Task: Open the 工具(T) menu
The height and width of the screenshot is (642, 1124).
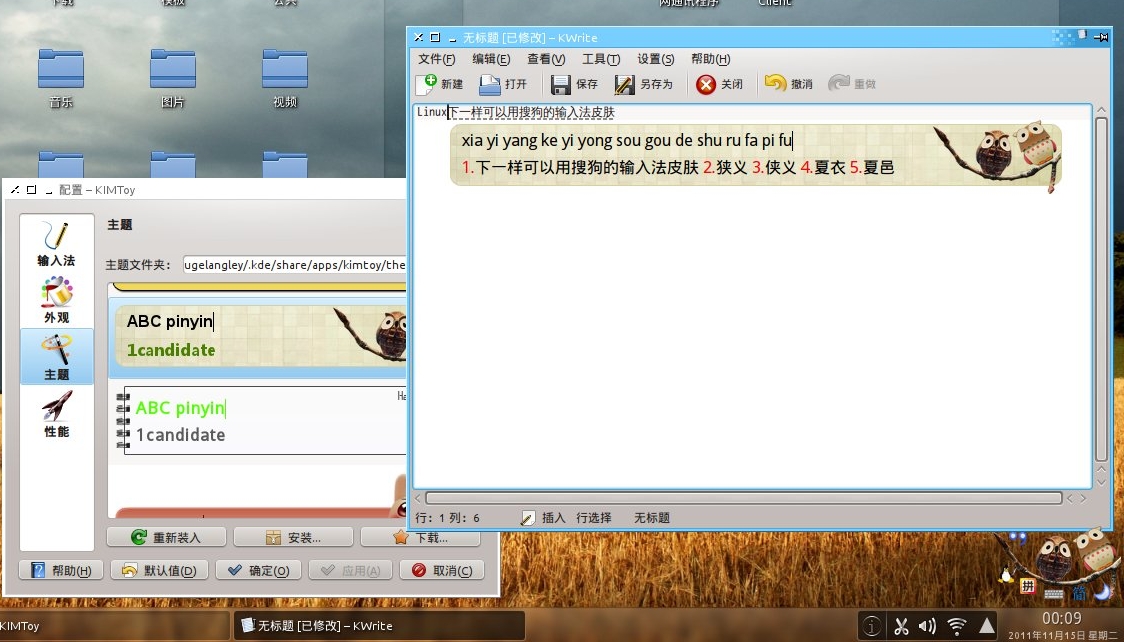Action: tap(601, 59)
